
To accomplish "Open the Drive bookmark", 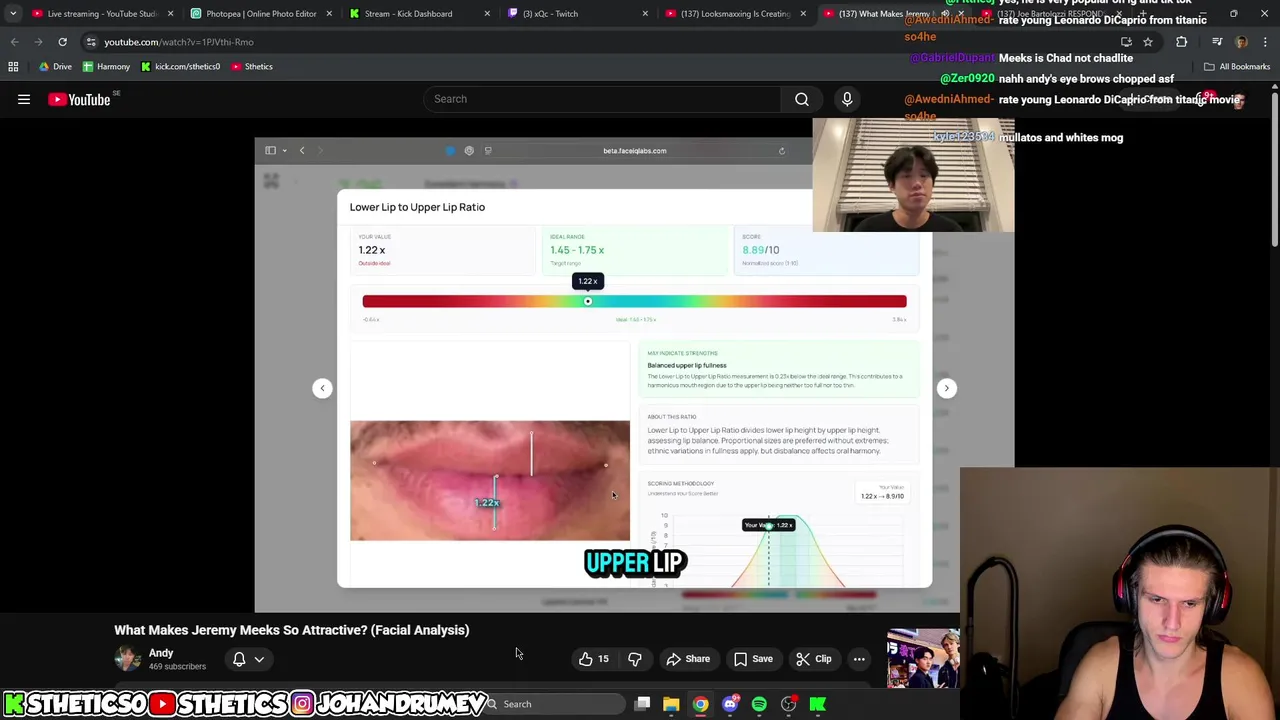I will click(55, 66).
